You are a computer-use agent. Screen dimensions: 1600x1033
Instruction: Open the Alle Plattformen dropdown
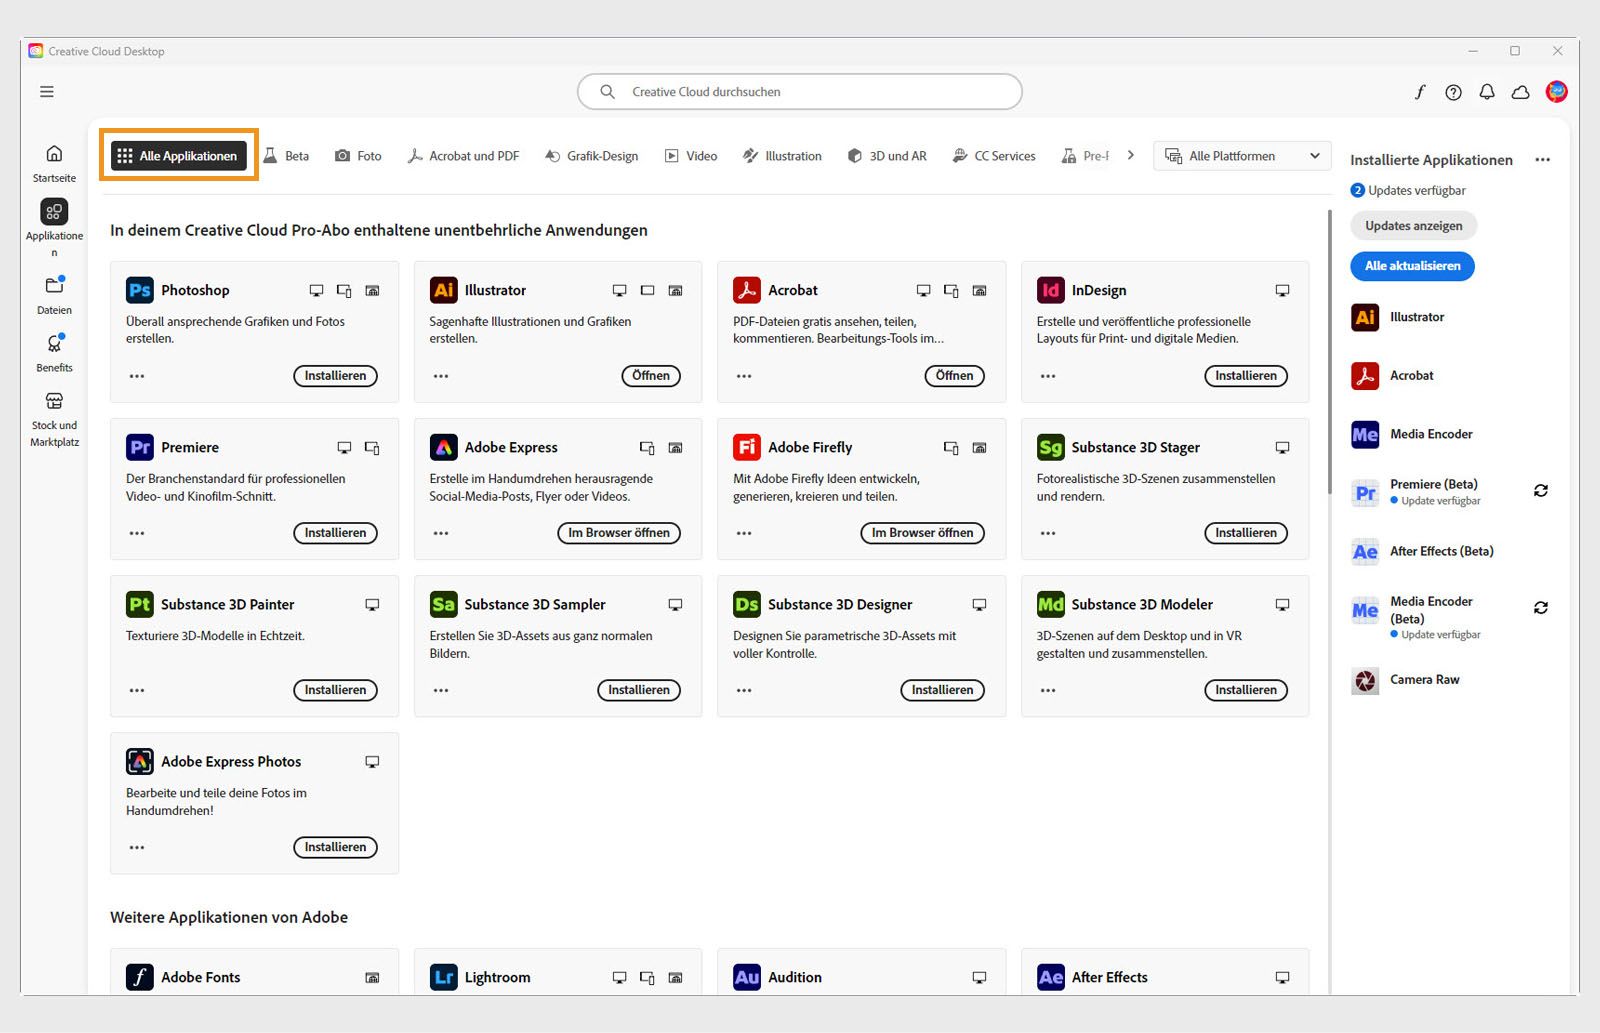[x=1241, y=156]
